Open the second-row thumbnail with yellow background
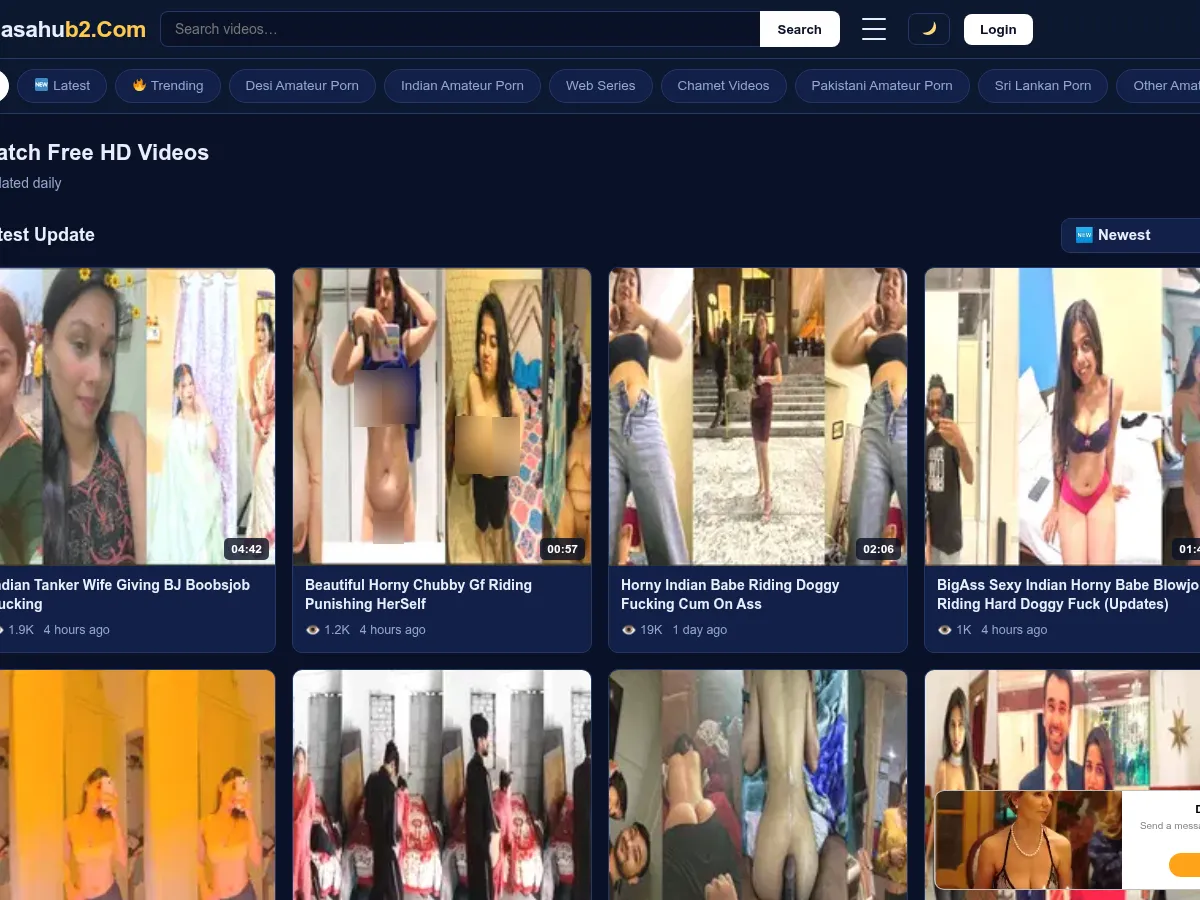1200x900 pixels. coord(137,785)
